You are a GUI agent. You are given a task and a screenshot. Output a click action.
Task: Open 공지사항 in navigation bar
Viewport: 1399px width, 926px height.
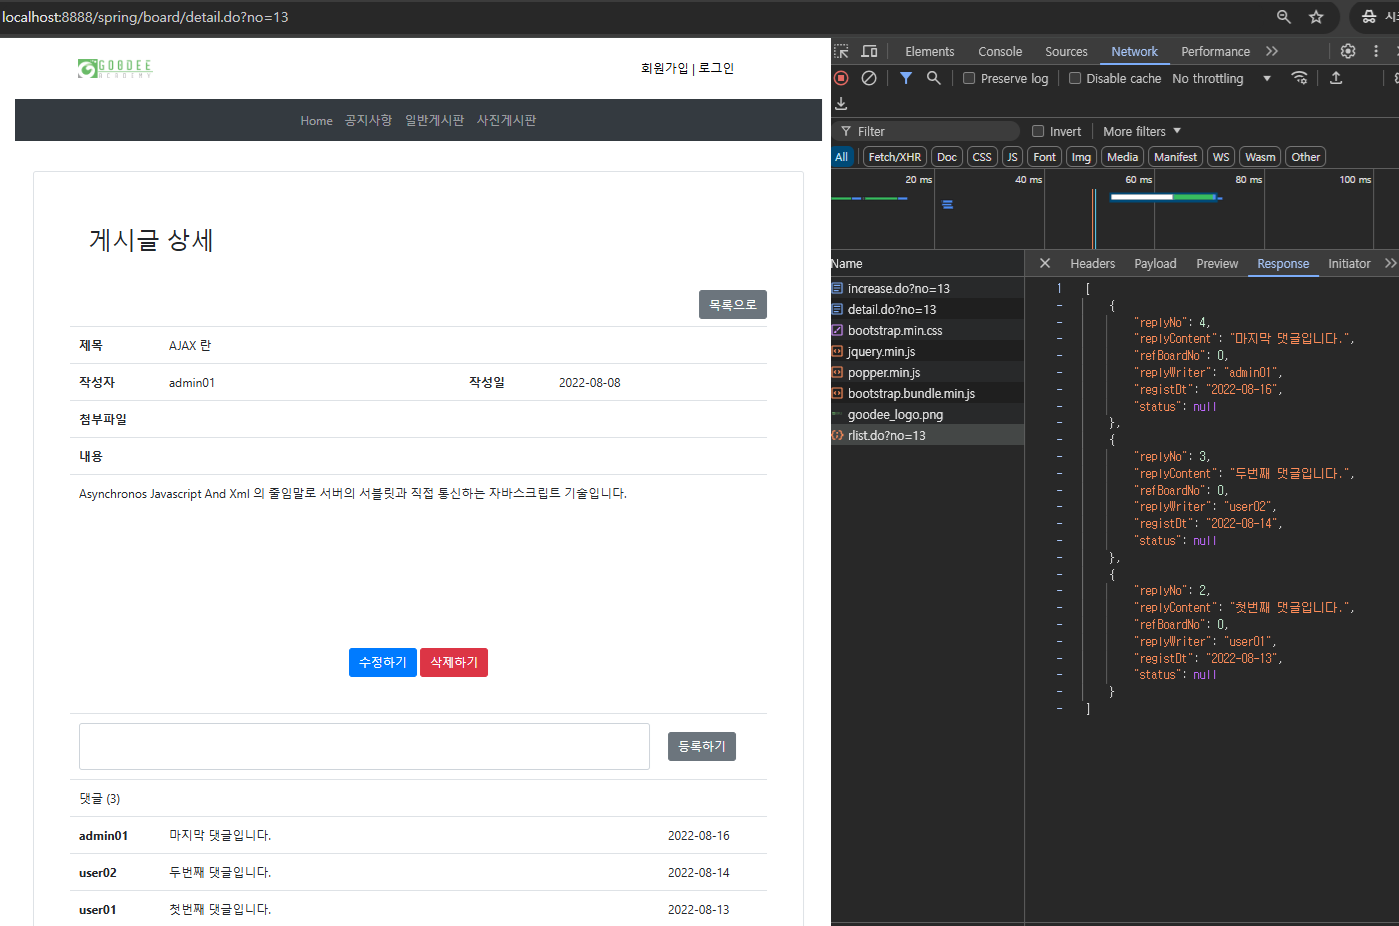point(368,120)
